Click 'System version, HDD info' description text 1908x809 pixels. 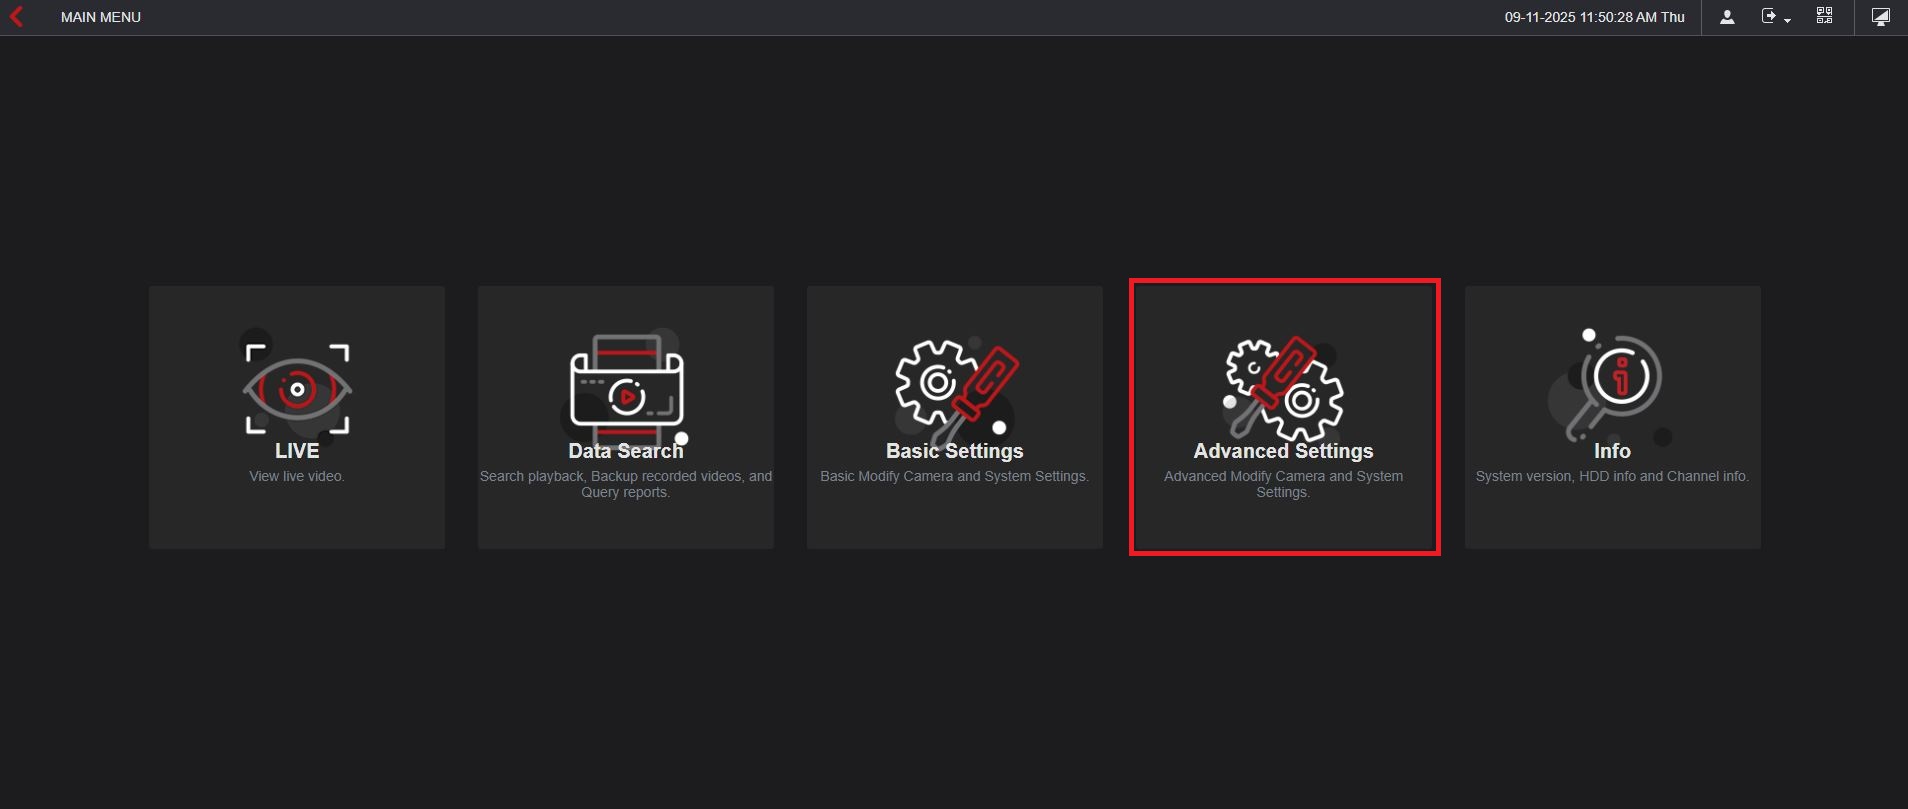pos(1612,477)
